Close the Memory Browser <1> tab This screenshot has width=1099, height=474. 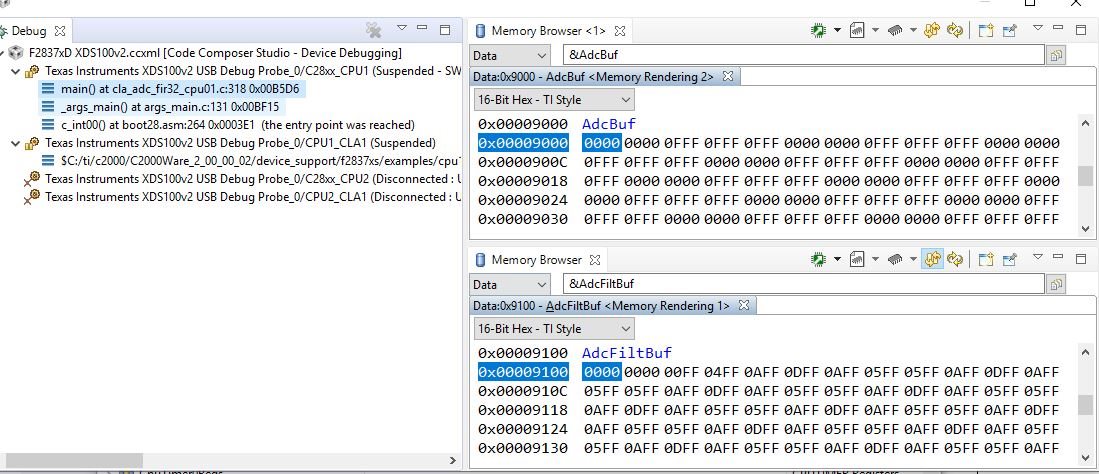point(620,31)
